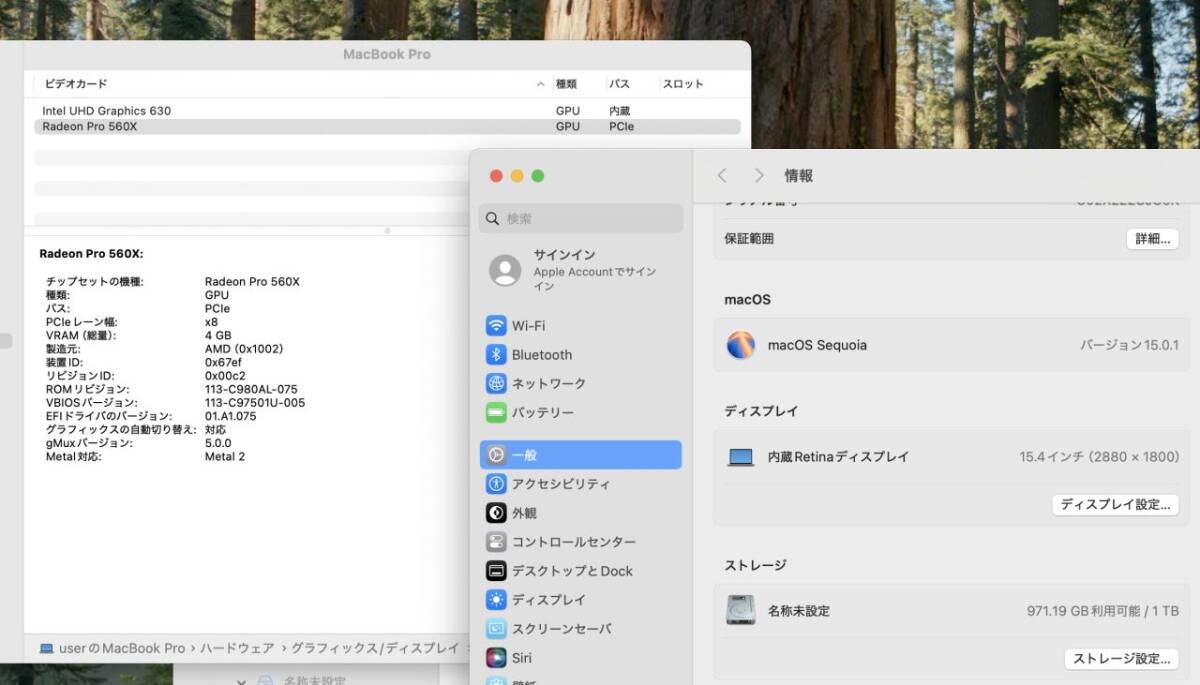This screenshot has width=1200, height=685.
Task: Click the computer icon in path bar
Action: 46,648
